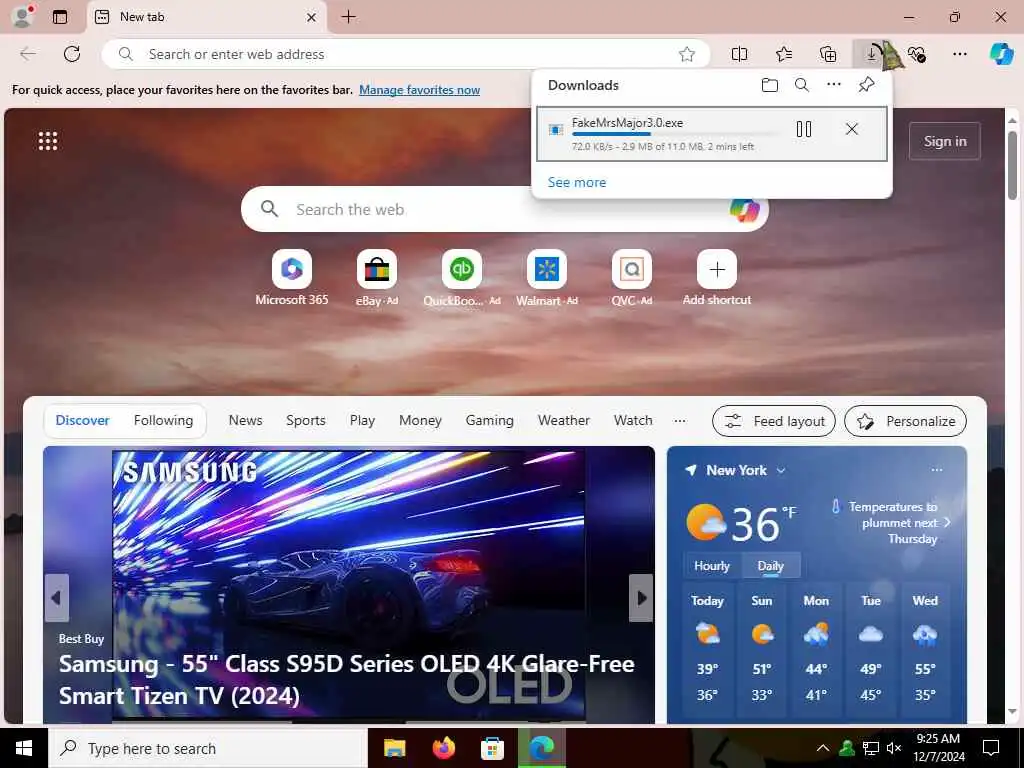Screen dimensions: 1024x768
Task: Open the Windows Start menu
Action: [24, 748]
